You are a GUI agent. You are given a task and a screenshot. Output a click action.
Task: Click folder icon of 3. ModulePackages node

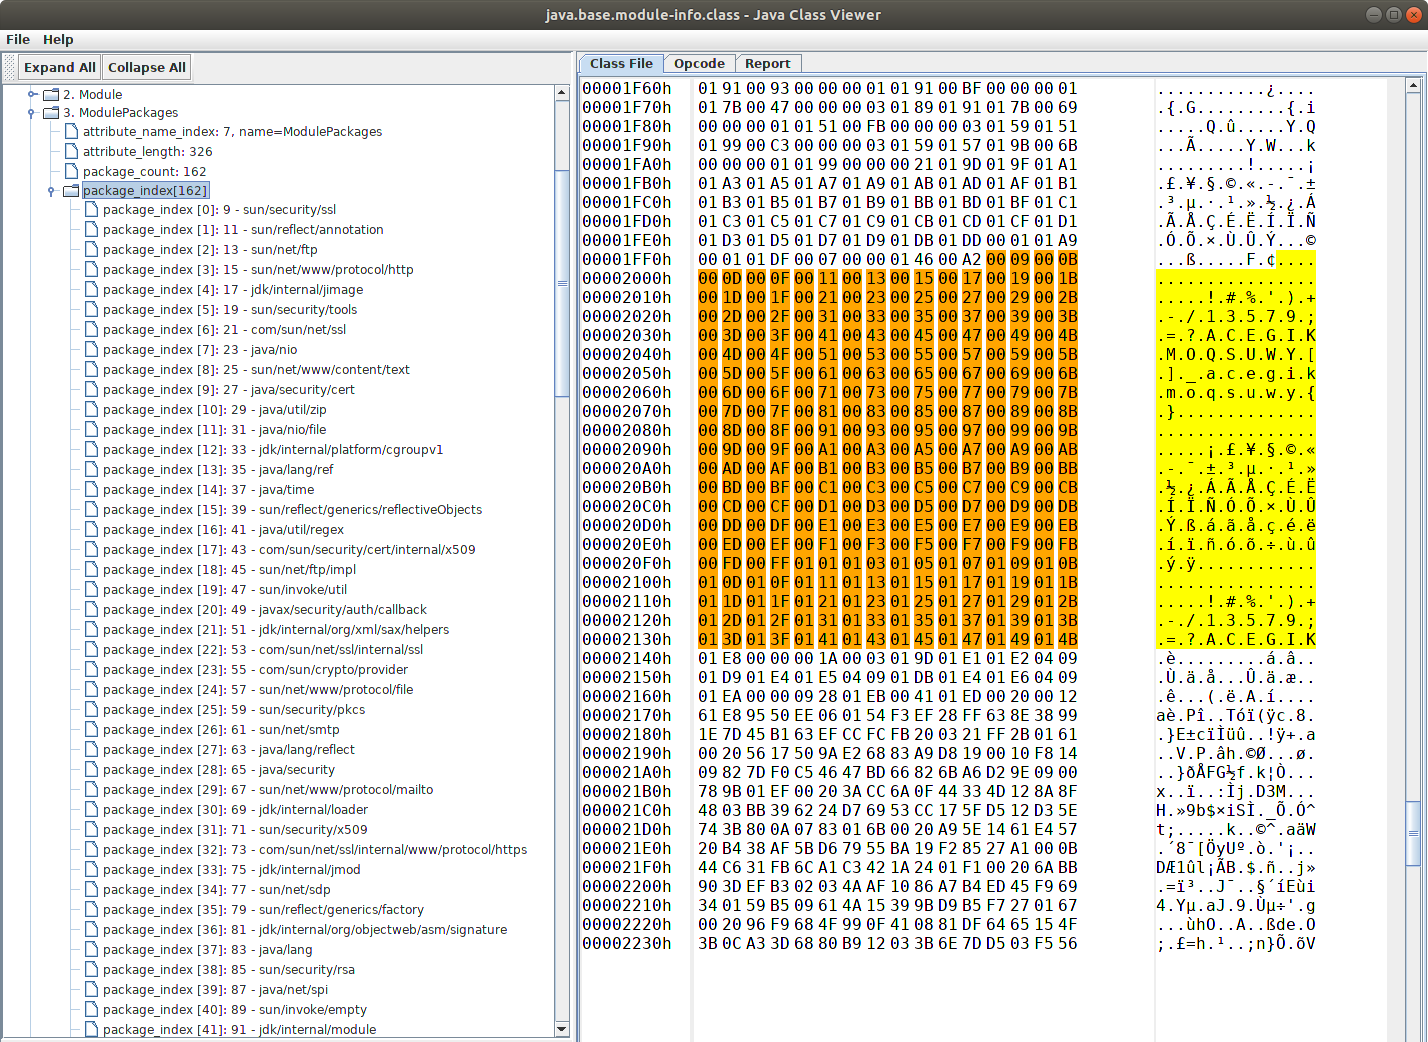pyautogui.click(x=51, y=112)
